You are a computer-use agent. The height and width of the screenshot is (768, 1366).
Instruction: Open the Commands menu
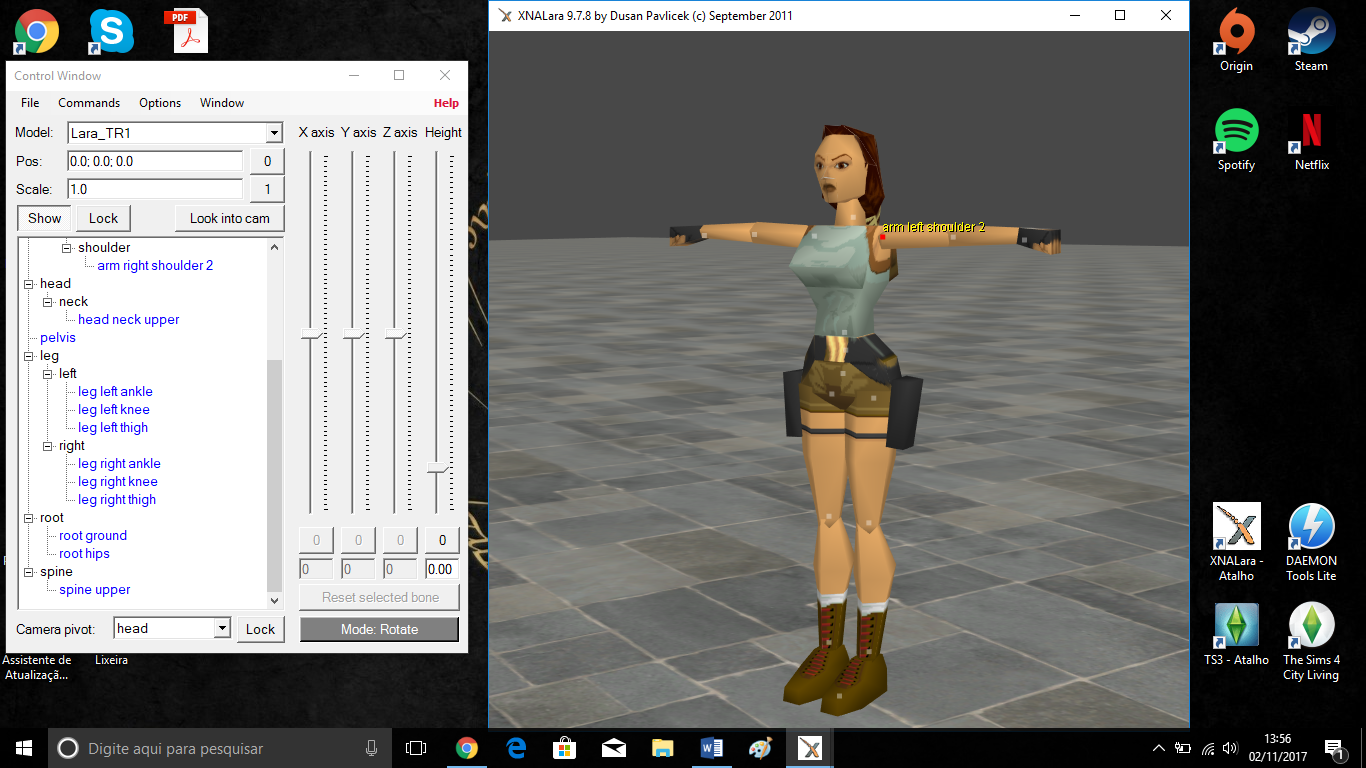89,102
